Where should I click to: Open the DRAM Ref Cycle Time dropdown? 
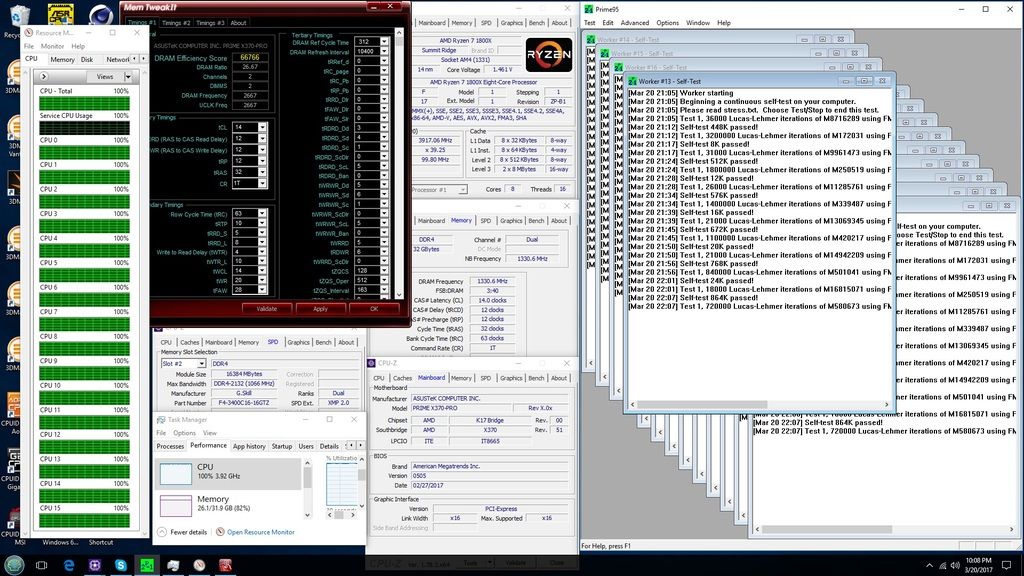(x=384, y=42)
